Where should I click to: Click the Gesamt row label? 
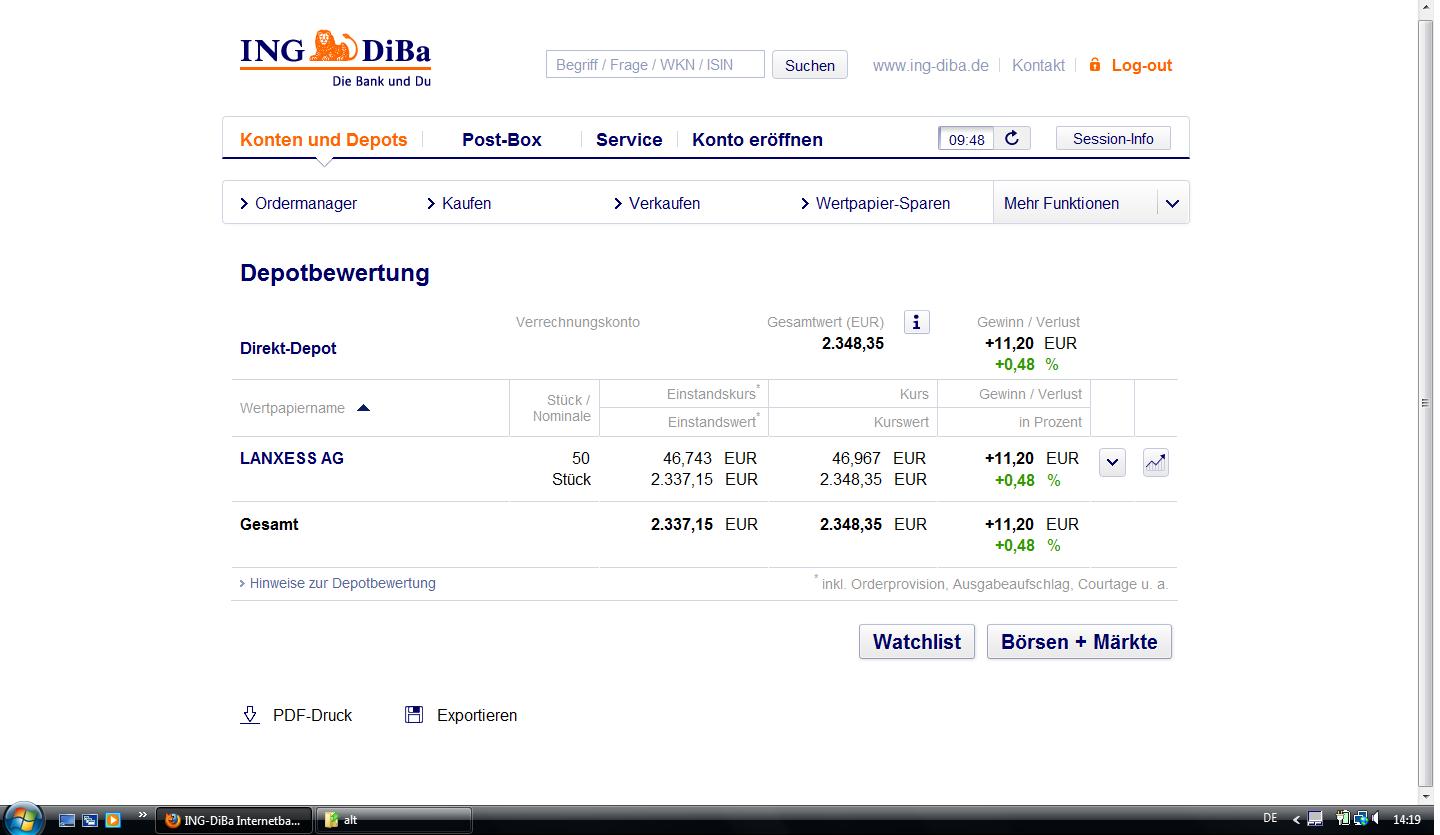point(269,524)
